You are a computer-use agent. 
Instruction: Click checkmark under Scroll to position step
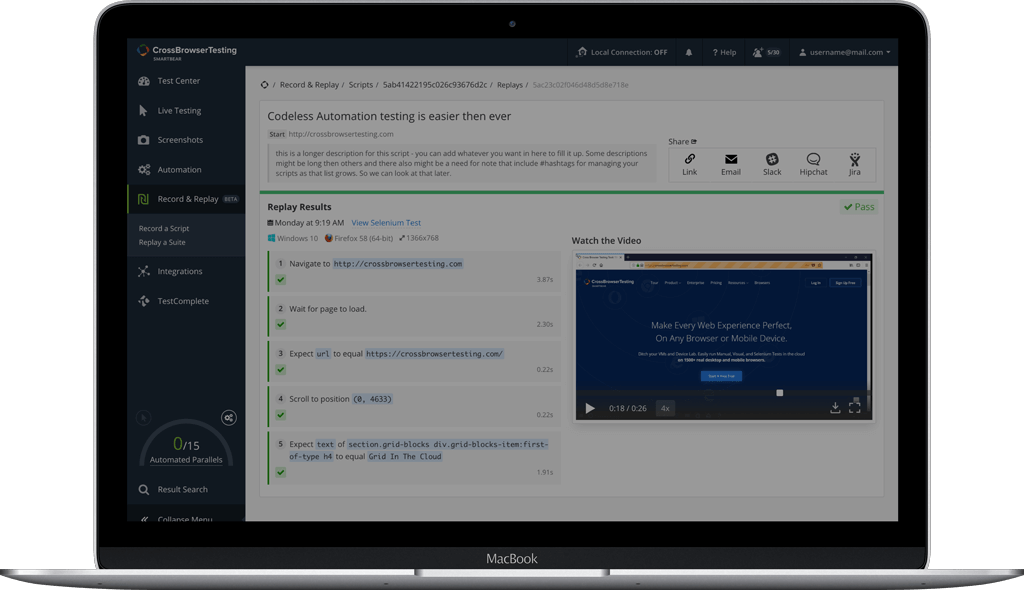(281, 415)
